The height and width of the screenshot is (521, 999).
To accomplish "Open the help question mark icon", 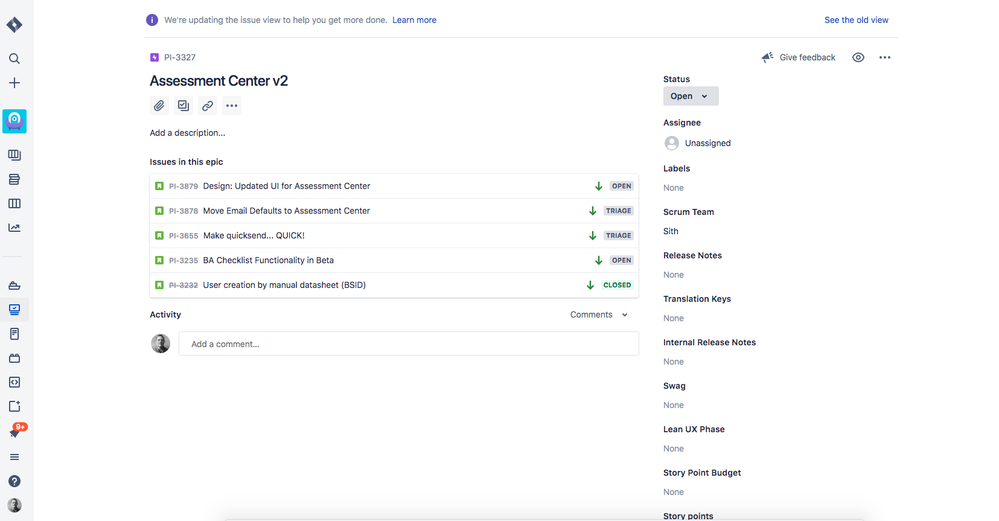I will [x=14, y=481].
